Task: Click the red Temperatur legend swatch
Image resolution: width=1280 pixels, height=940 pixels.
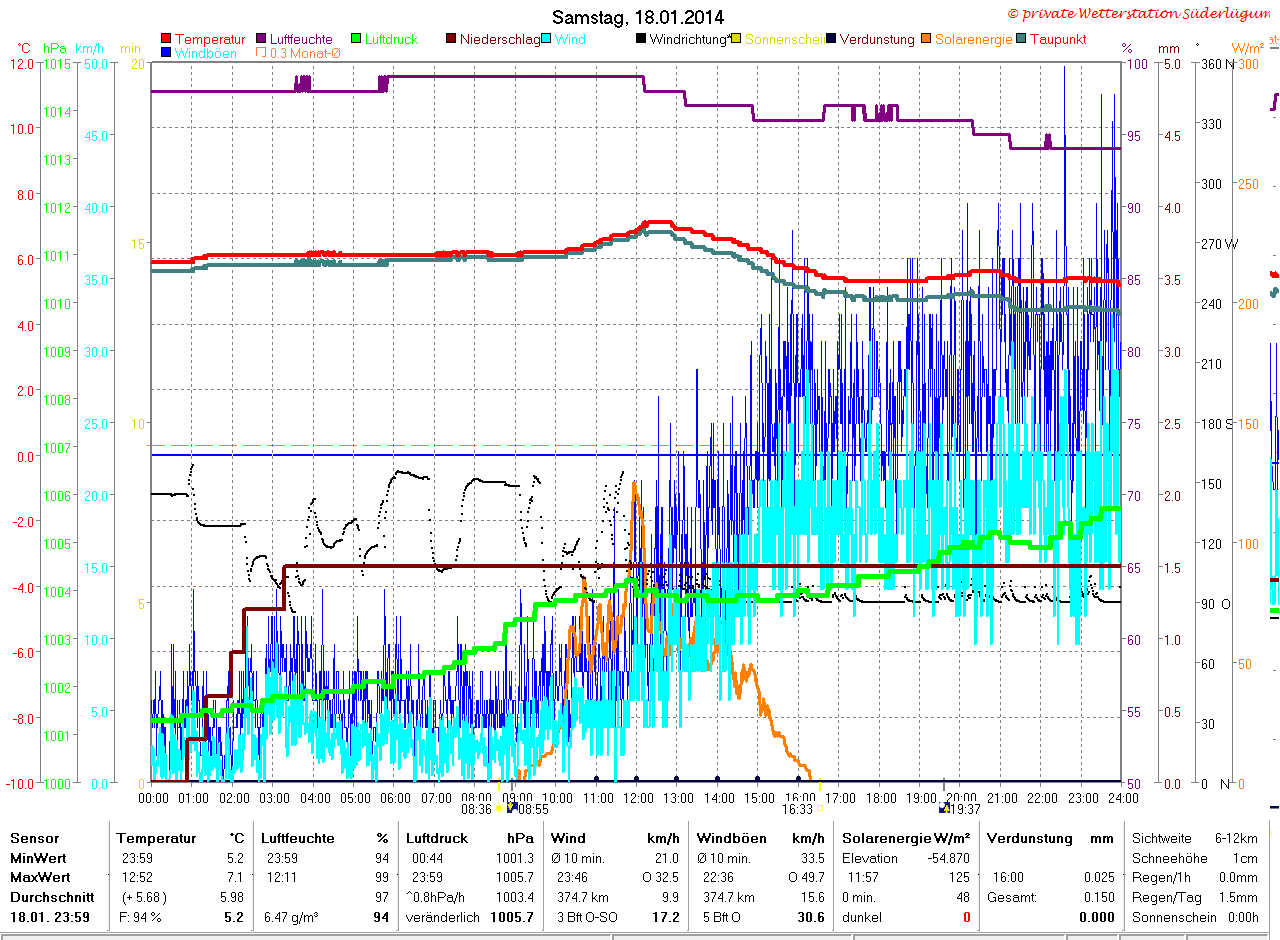Action: [x=166, y=39]
